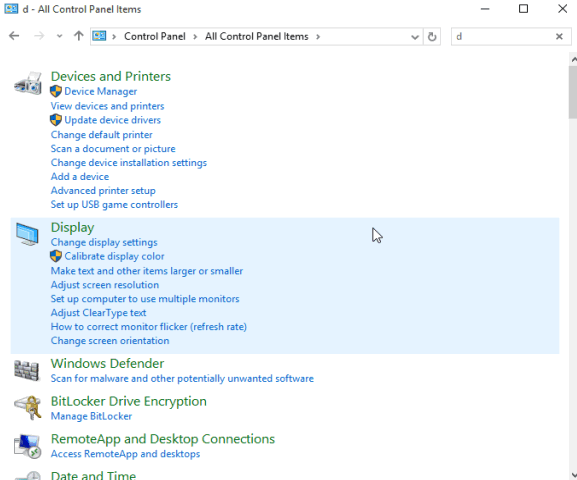Click into the search input field
This screenshot has width=577, height=480.
click(503, 36)
